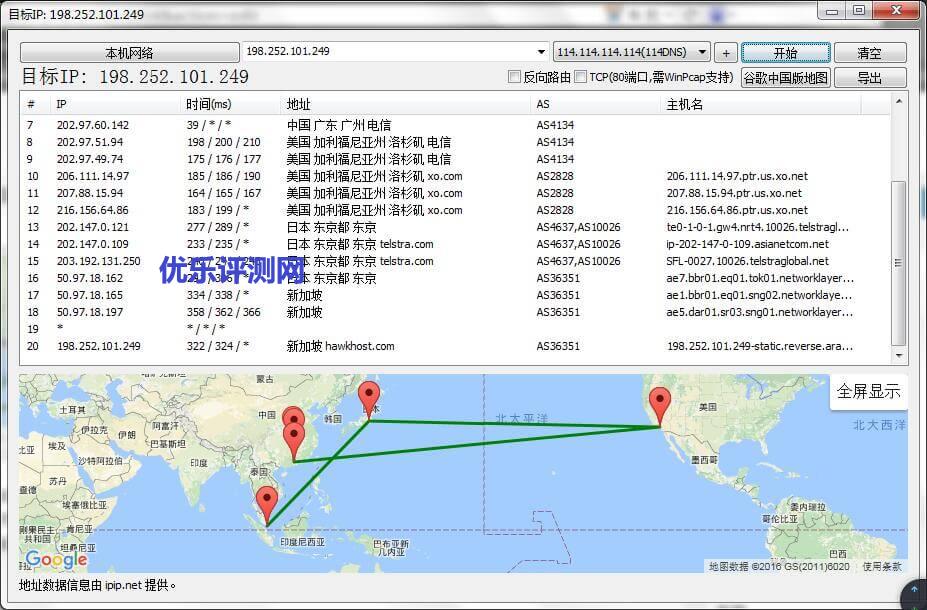The height and width of the screenshot is (610, 927).
Task: Open the 使用条款 link on the map
Action: (882, 567)
